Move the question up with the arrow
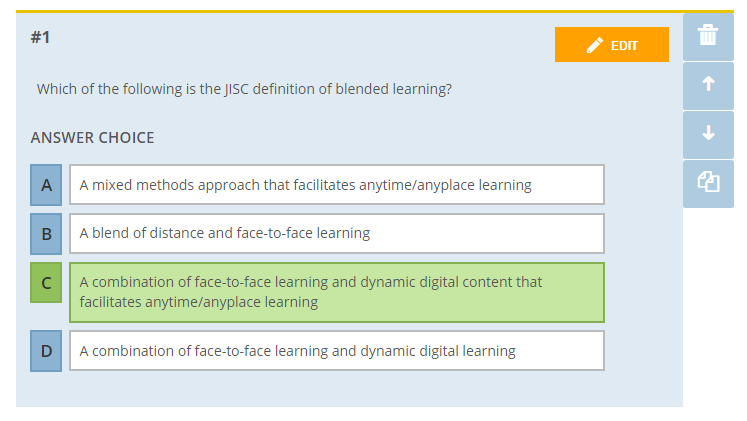 click(708, 85)
